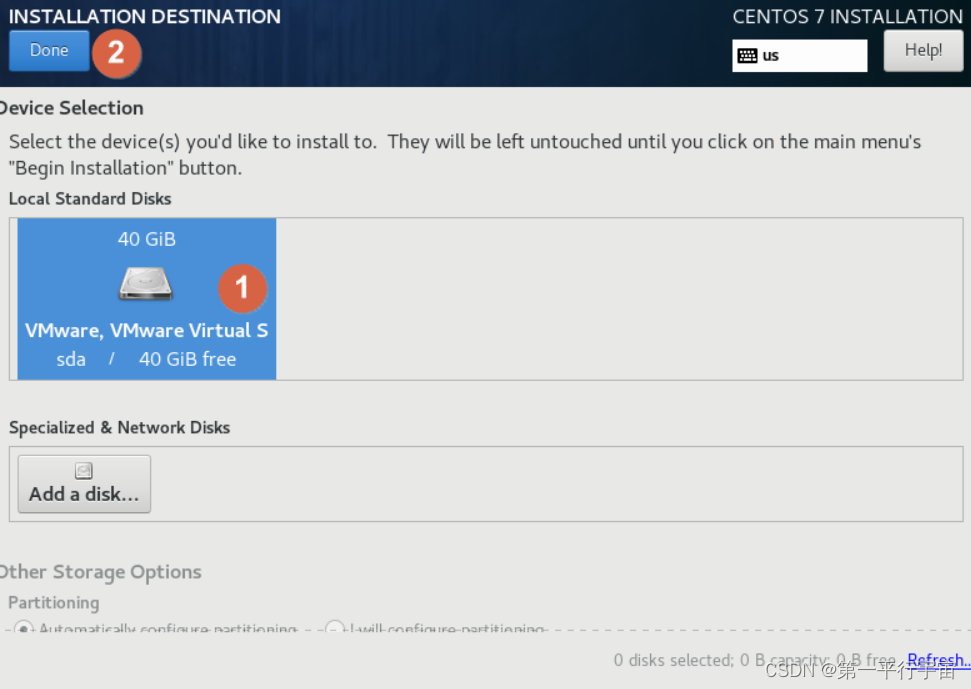Click the Add a disk... button
The width and height of the screenshot is (971, 689).
(84, 484)
